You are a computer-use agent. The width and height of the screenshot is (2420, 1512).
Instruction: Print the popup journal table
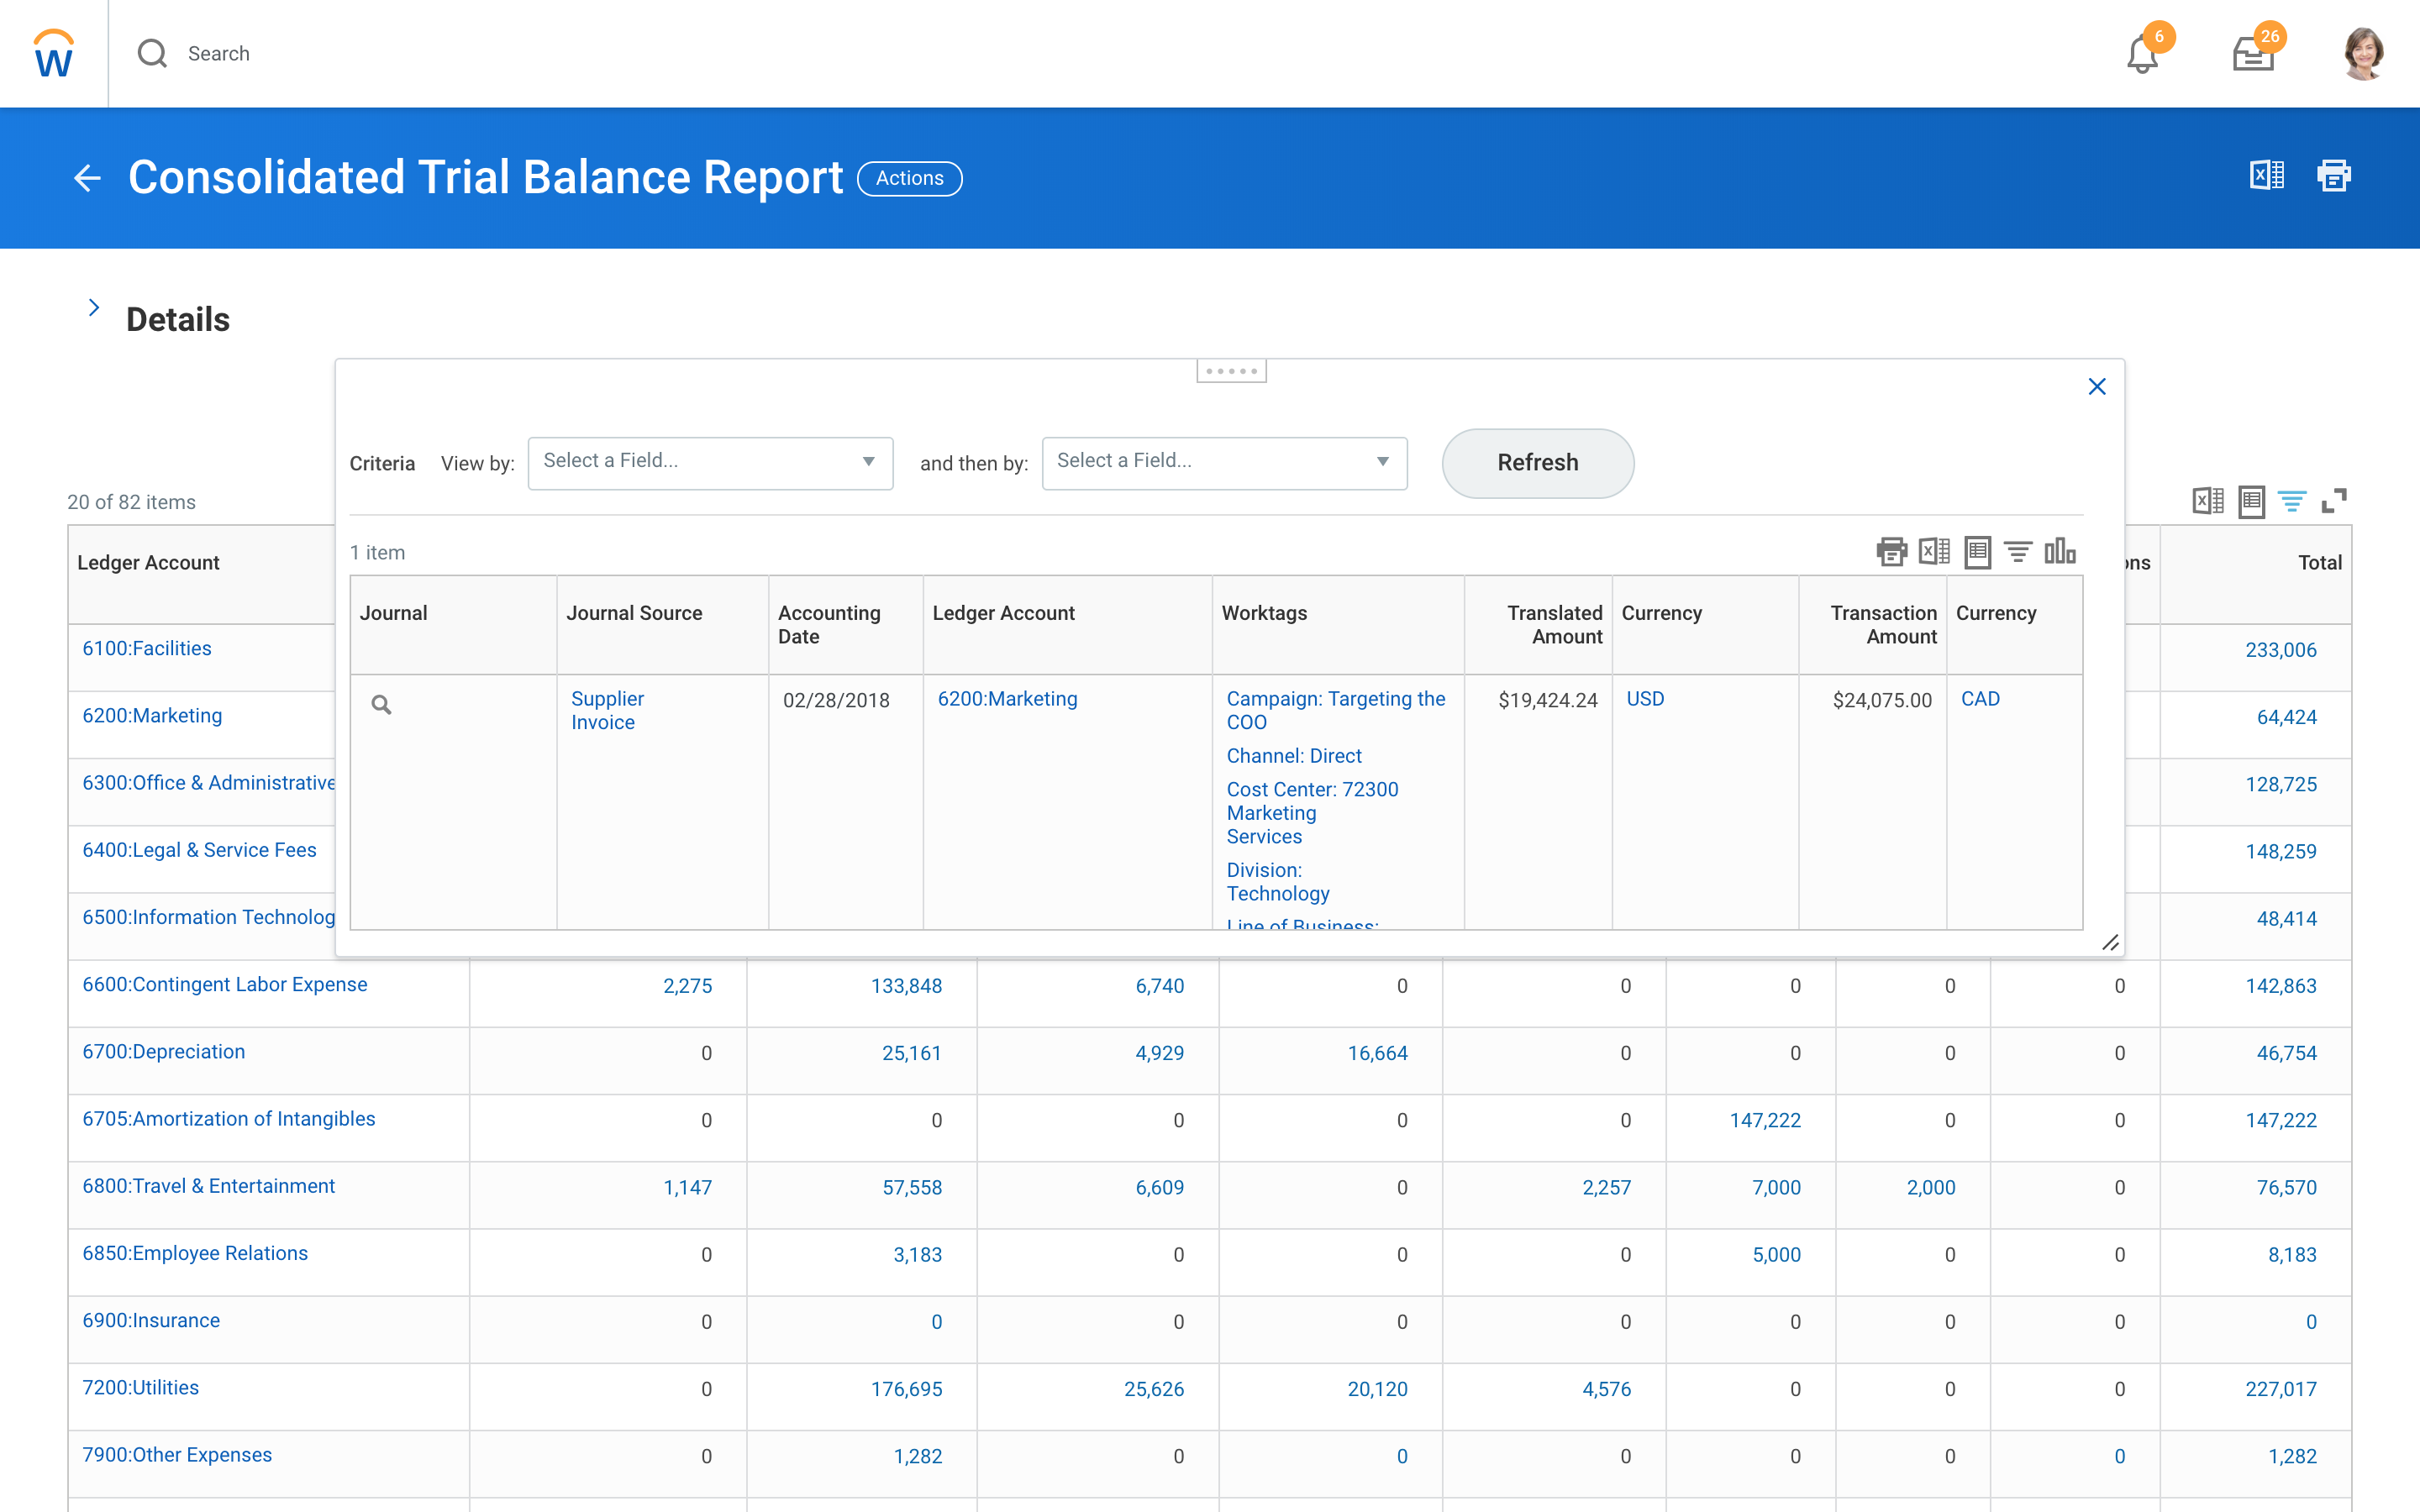[x=1891, y=551]
